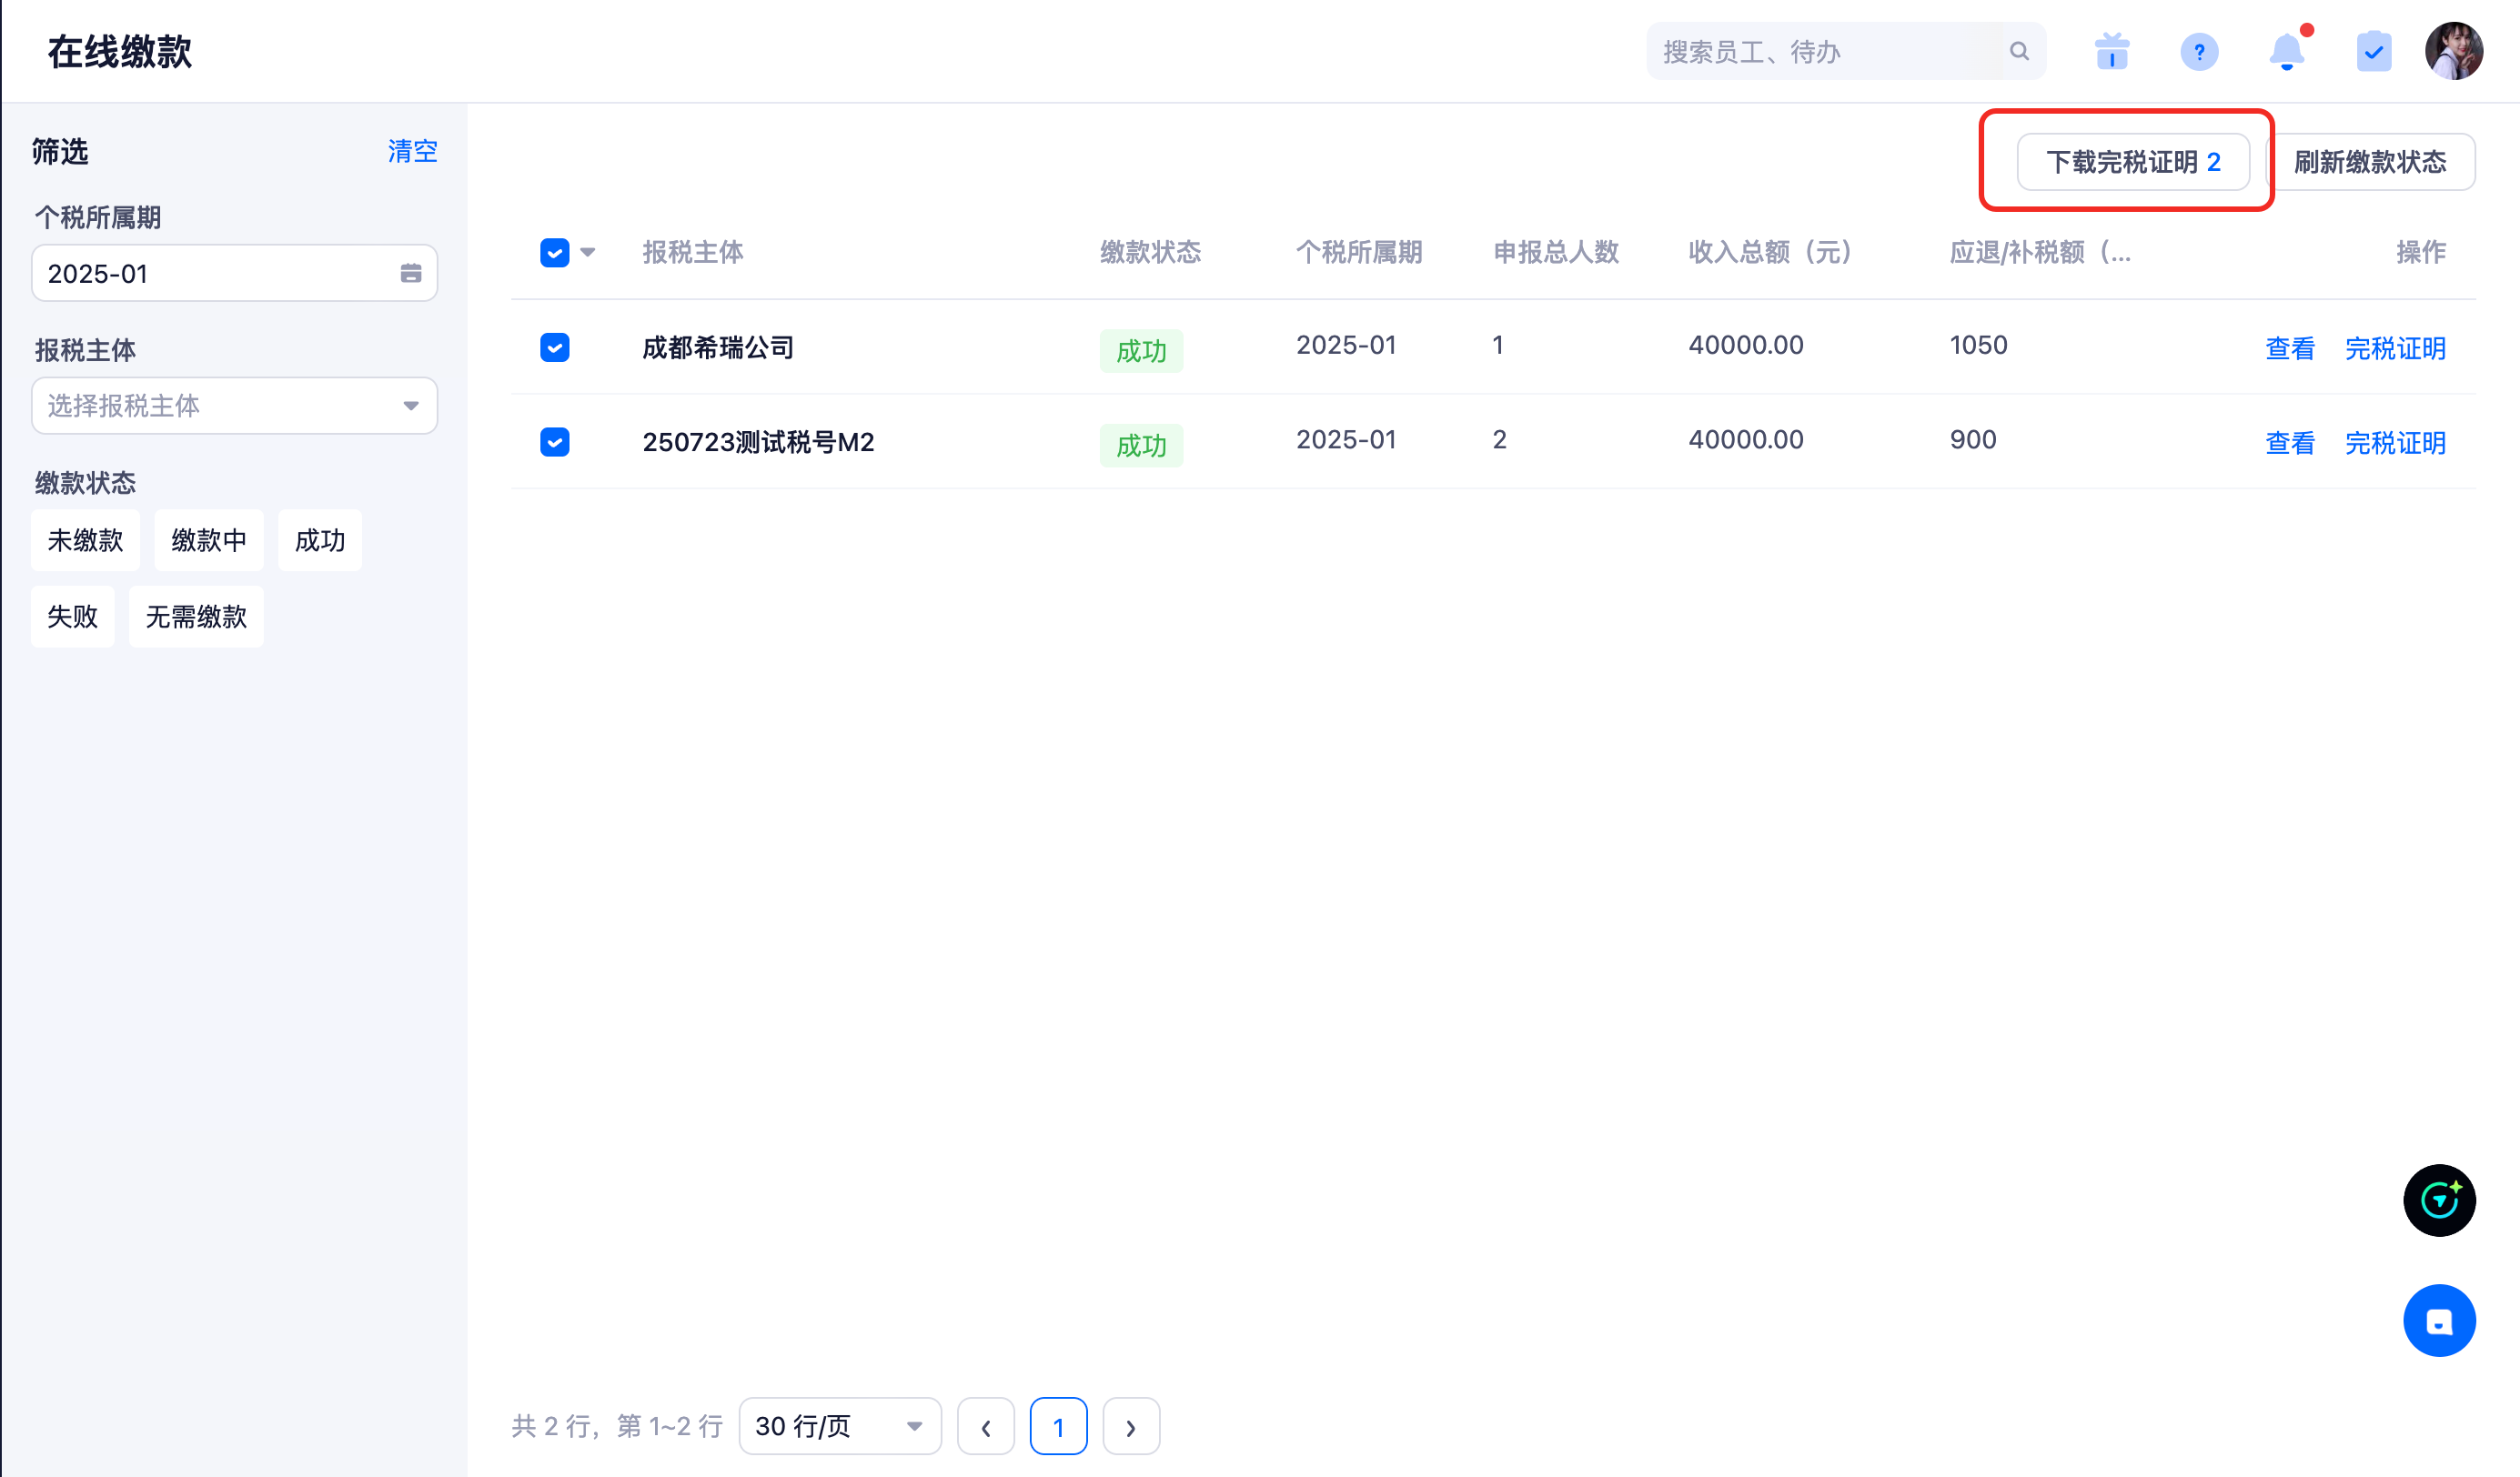This screenshot has width=2520, height=1477.
Task: Expand the select-all dropdown arrow in the header
Action: click(588, 253)
